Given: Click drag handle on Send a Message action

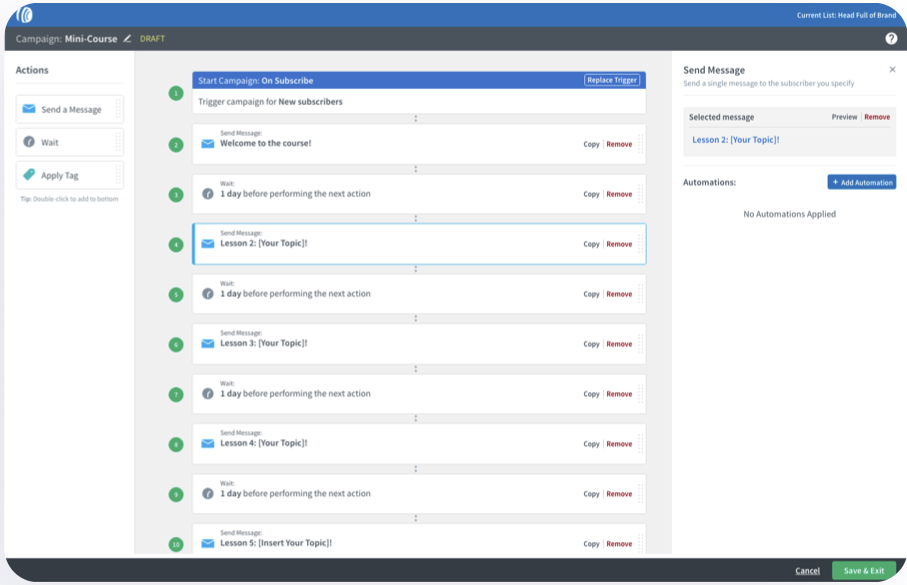Looking at the screenshot, I should 118,109.
